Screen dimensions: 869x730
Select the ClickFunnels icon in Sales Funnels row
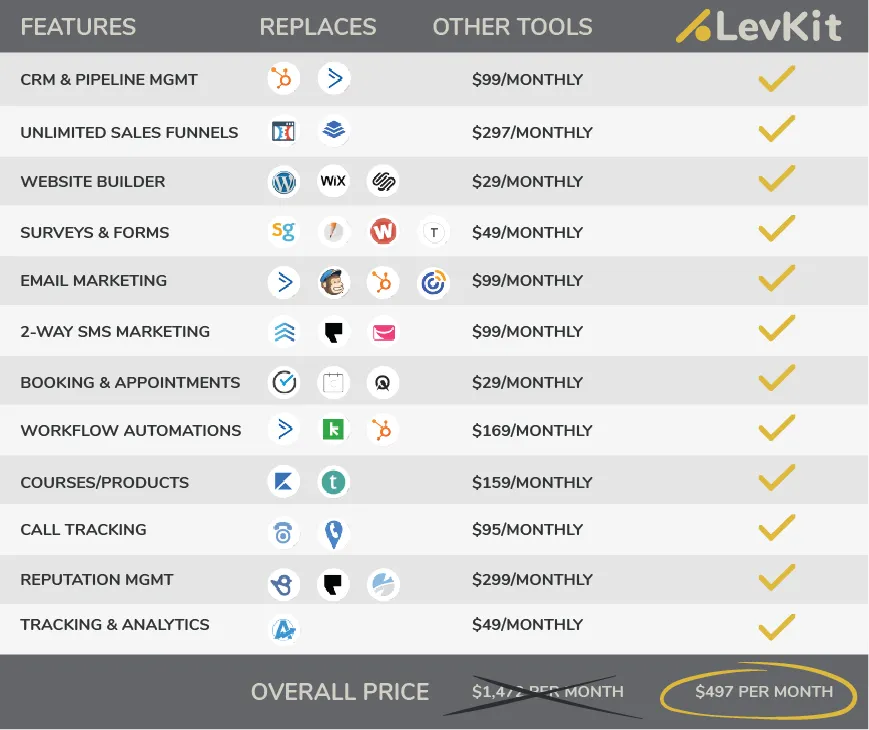(x=284, y=131)
